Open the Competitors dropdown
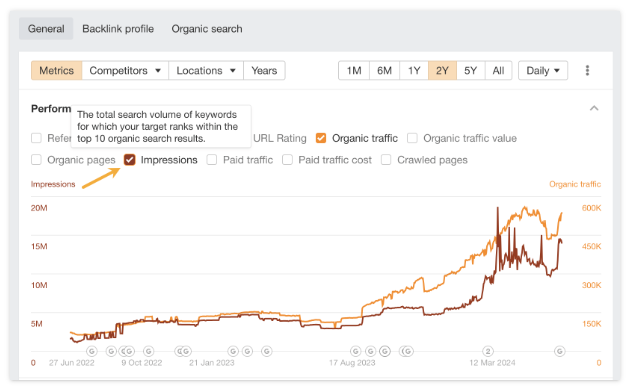Screen dimensions: 631x388 pyautogui.click(x=125, y=70)
